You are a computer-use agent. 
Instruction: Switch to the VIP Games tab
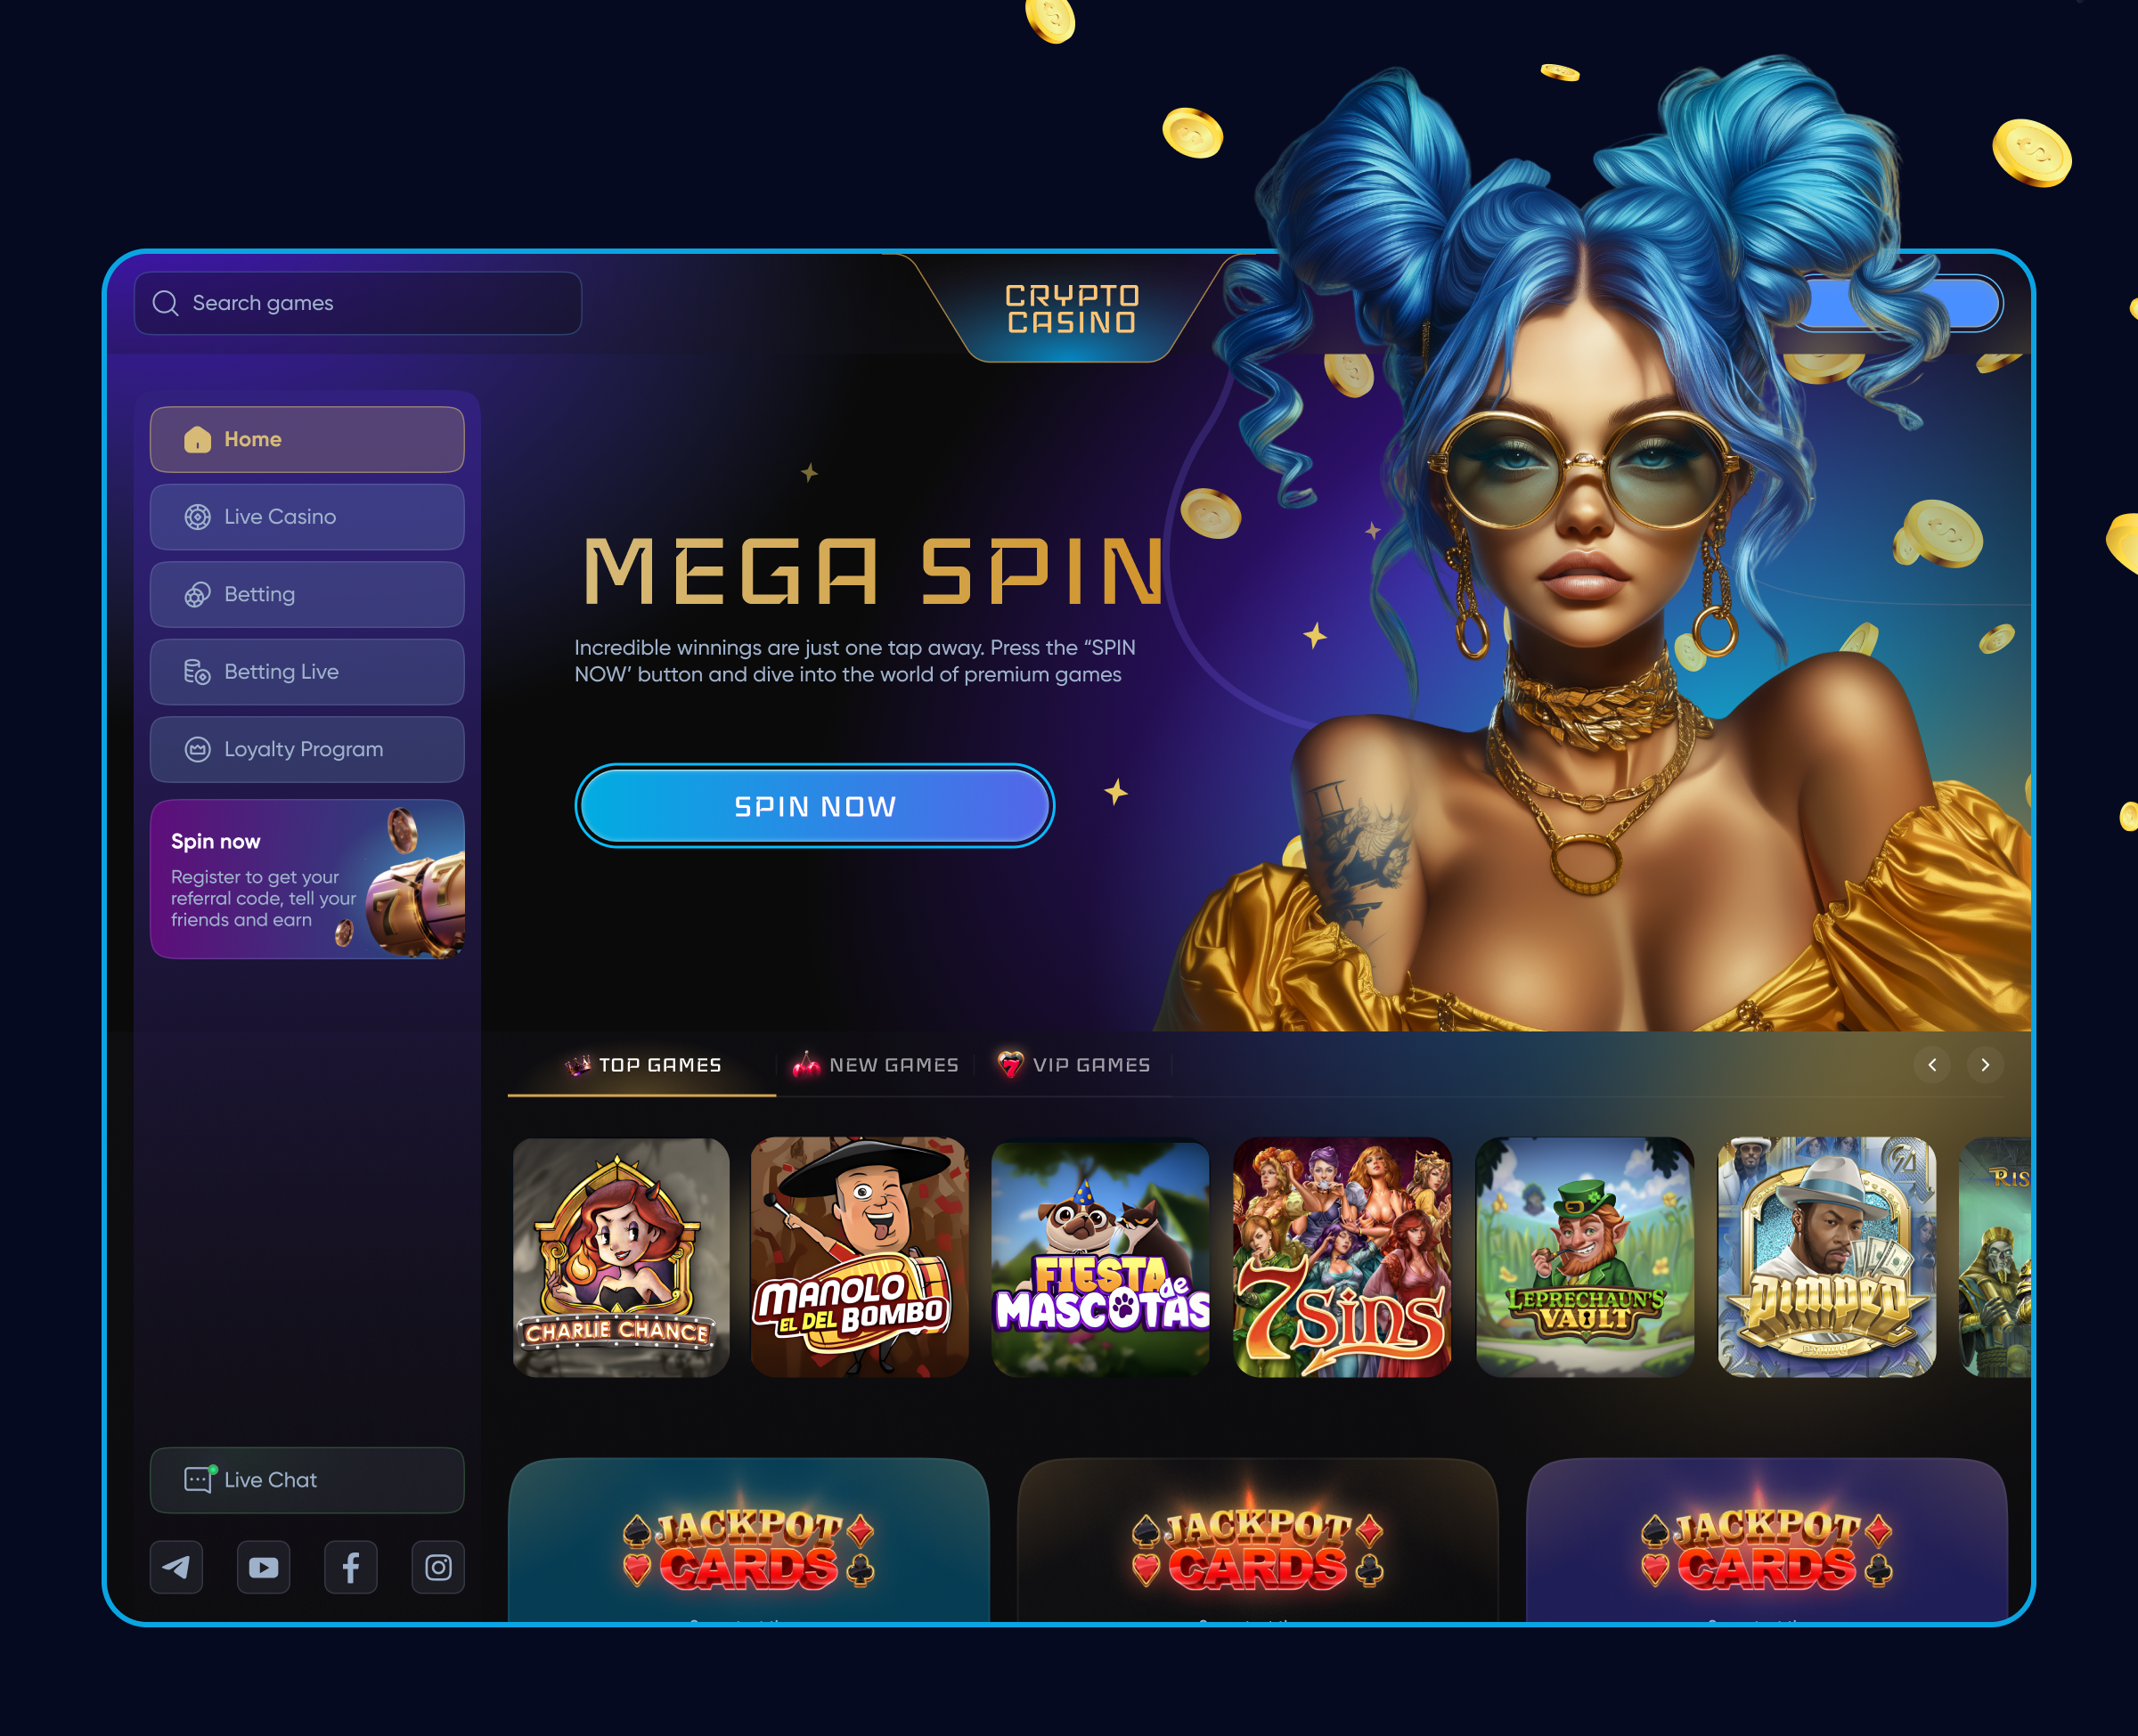(1073, 1065)
